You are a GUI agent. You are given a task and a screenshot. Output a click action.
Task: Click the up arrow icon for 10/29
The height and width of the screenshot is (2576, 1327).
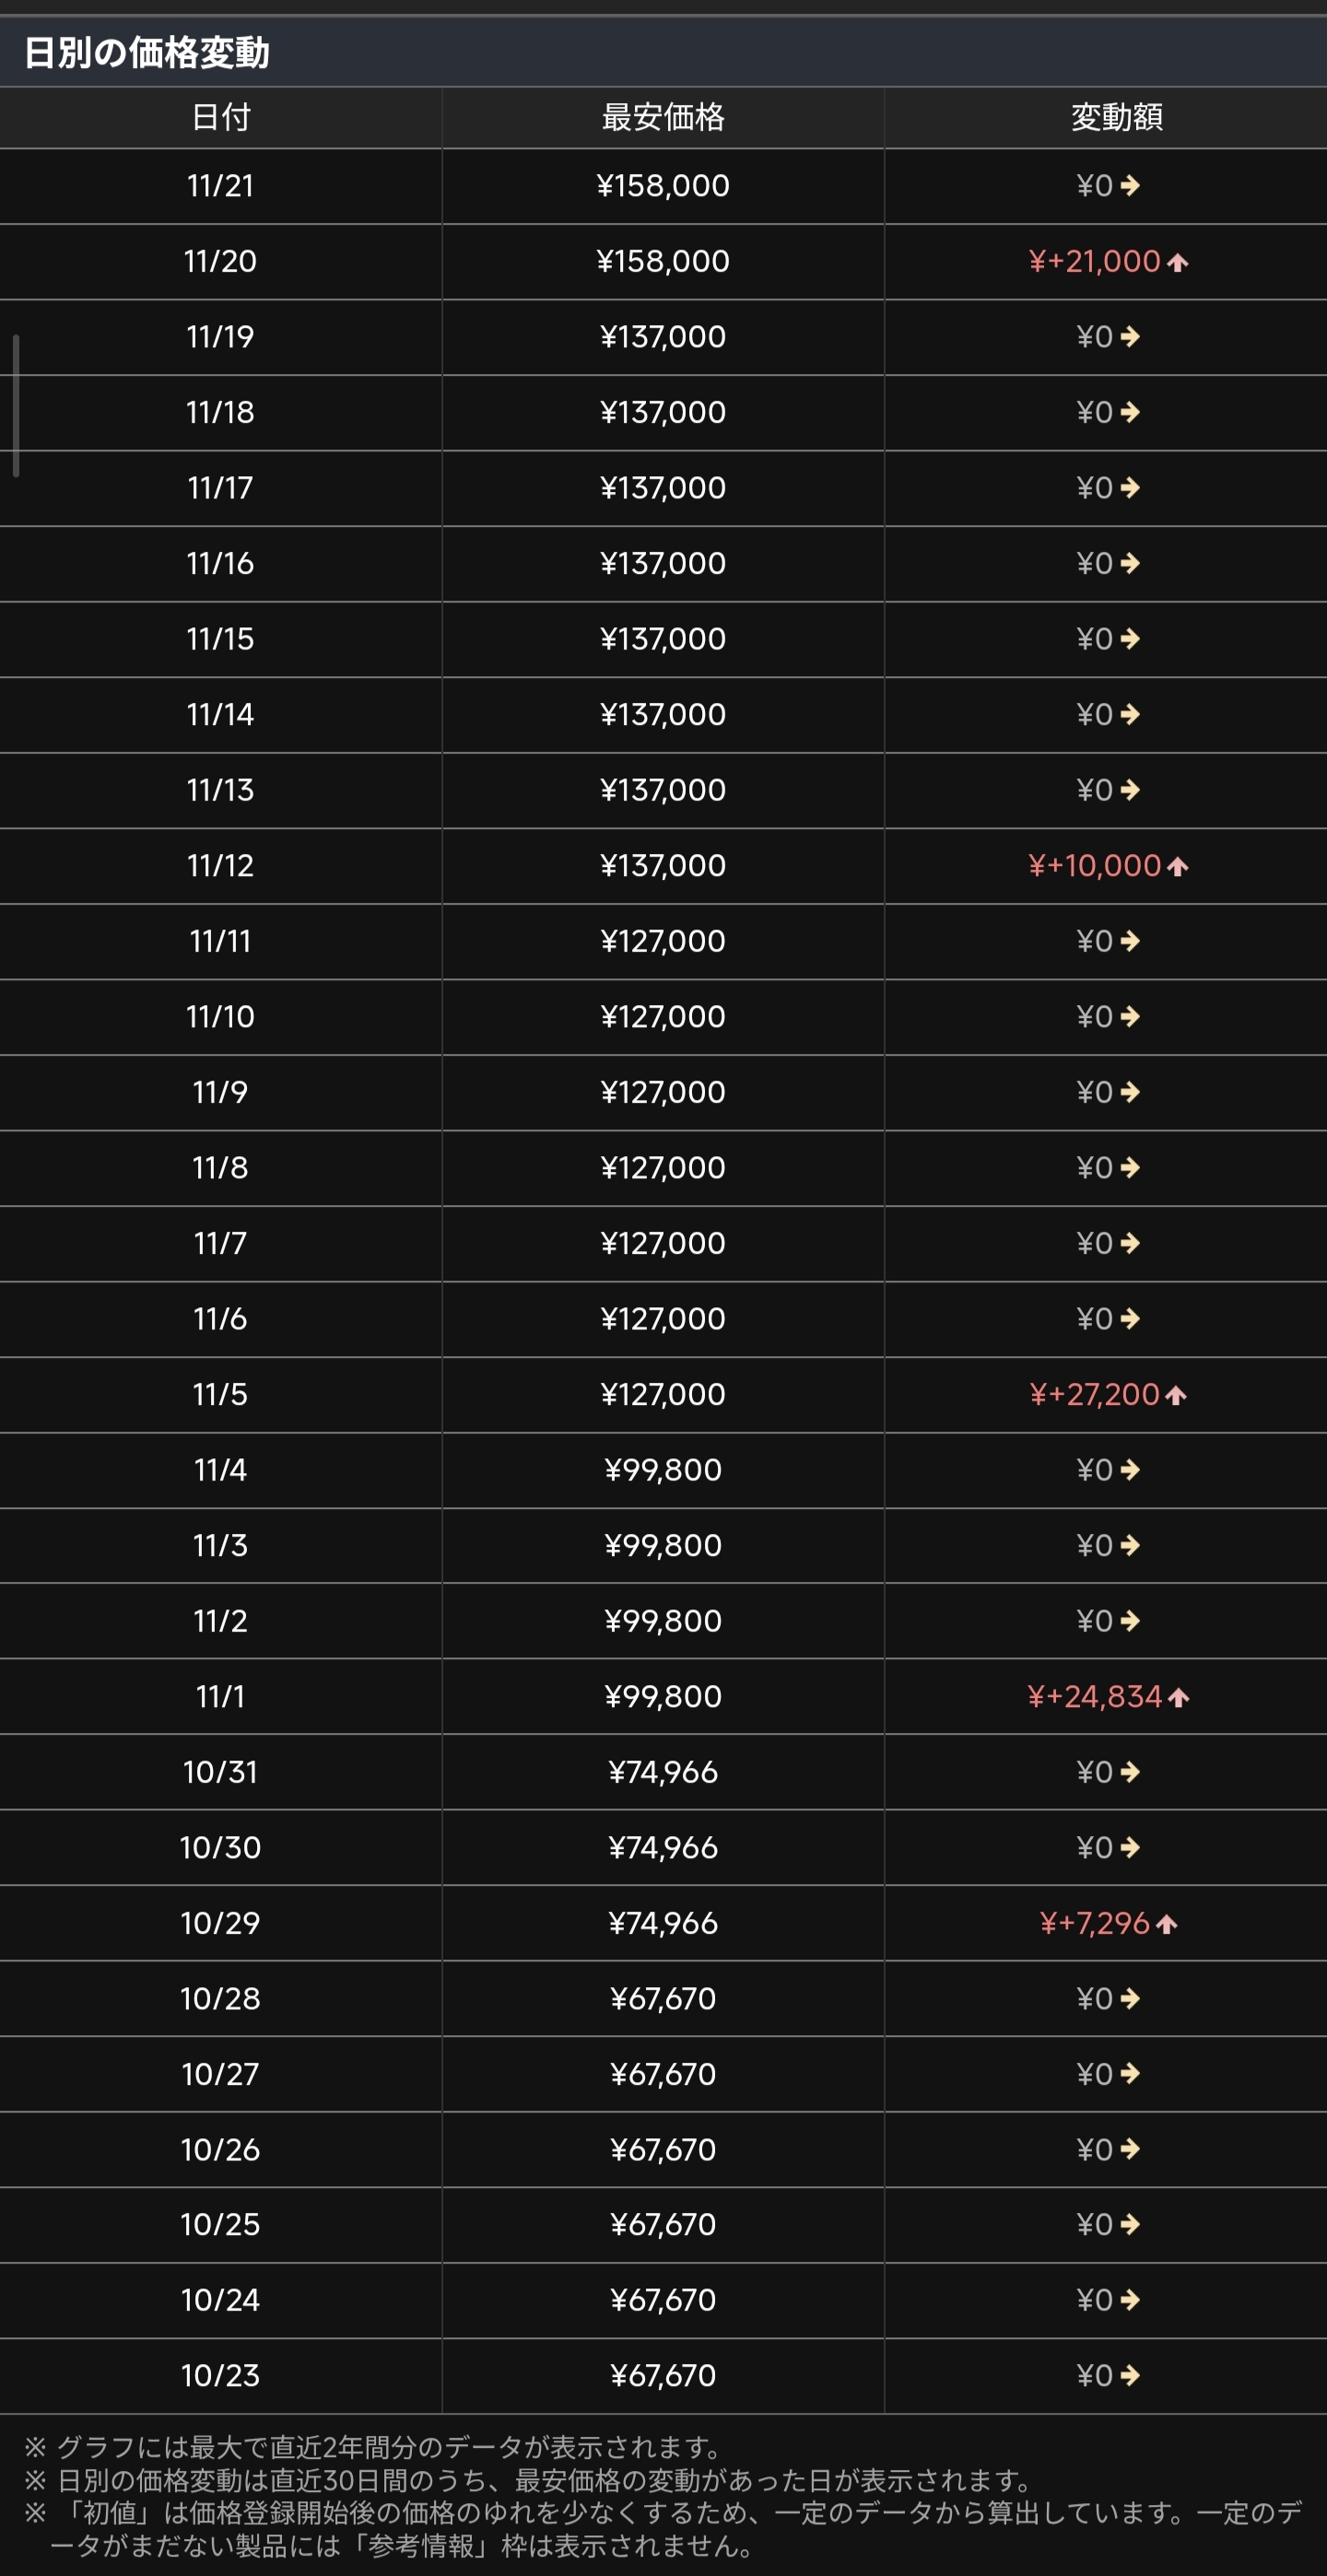[1167, 1924]
